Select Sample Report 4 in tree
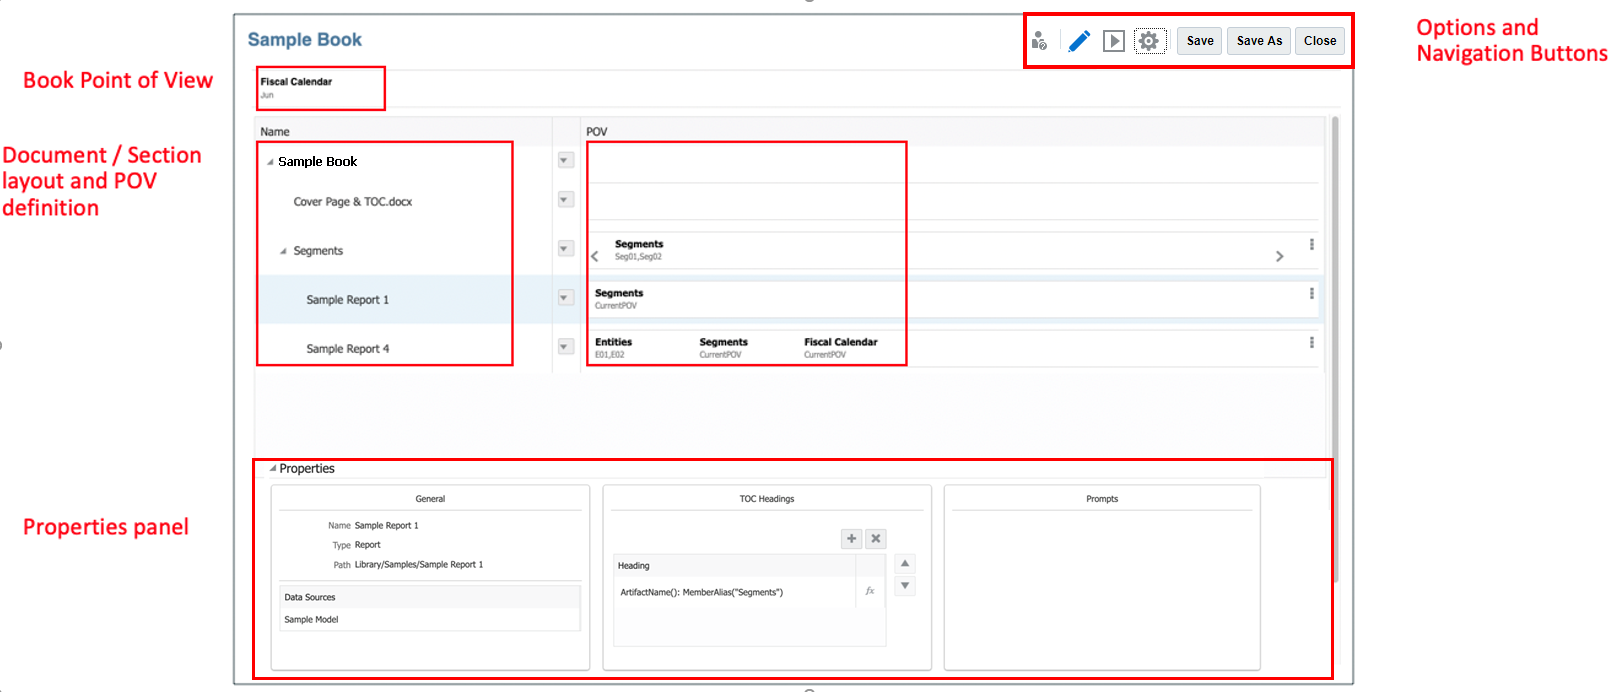 point(347,349)
